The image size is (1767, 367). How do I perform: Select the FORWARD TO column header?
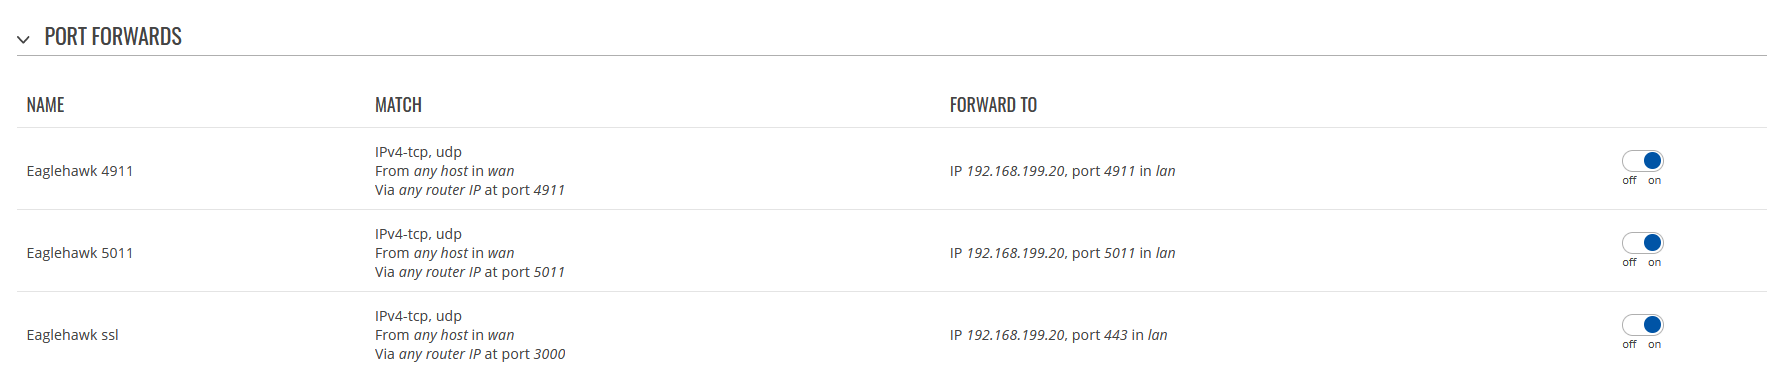click(993, 105)
